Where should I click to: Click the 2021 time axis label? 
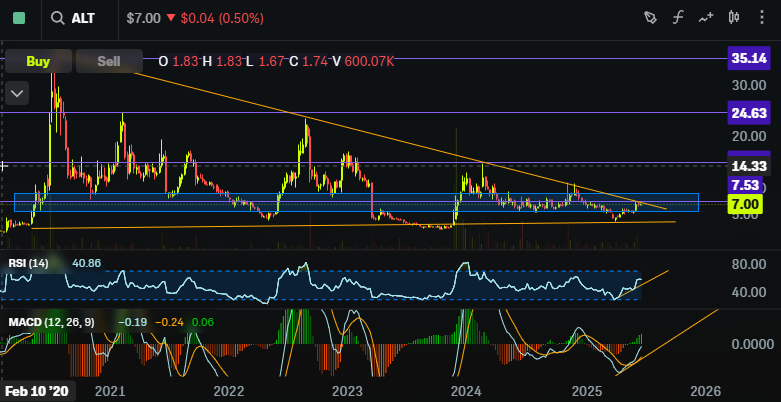point(109,391)
